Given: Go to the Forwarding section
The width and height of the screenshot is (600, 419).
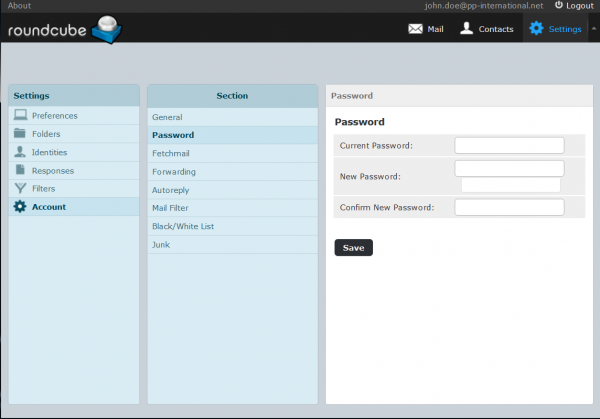Looking at the screenshot, I should tap(174, 172).
